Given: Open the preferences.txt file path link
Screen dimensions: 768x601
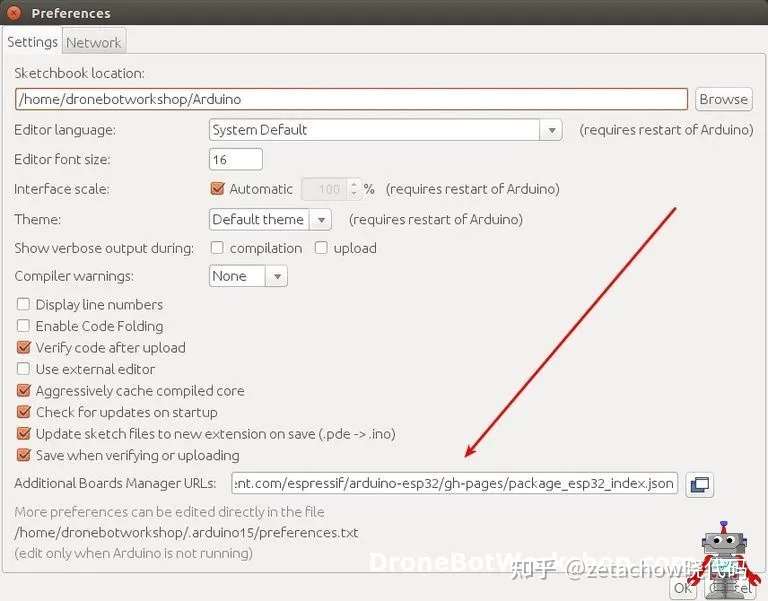Looking at the screenshot, I should (x=186, y=532).
